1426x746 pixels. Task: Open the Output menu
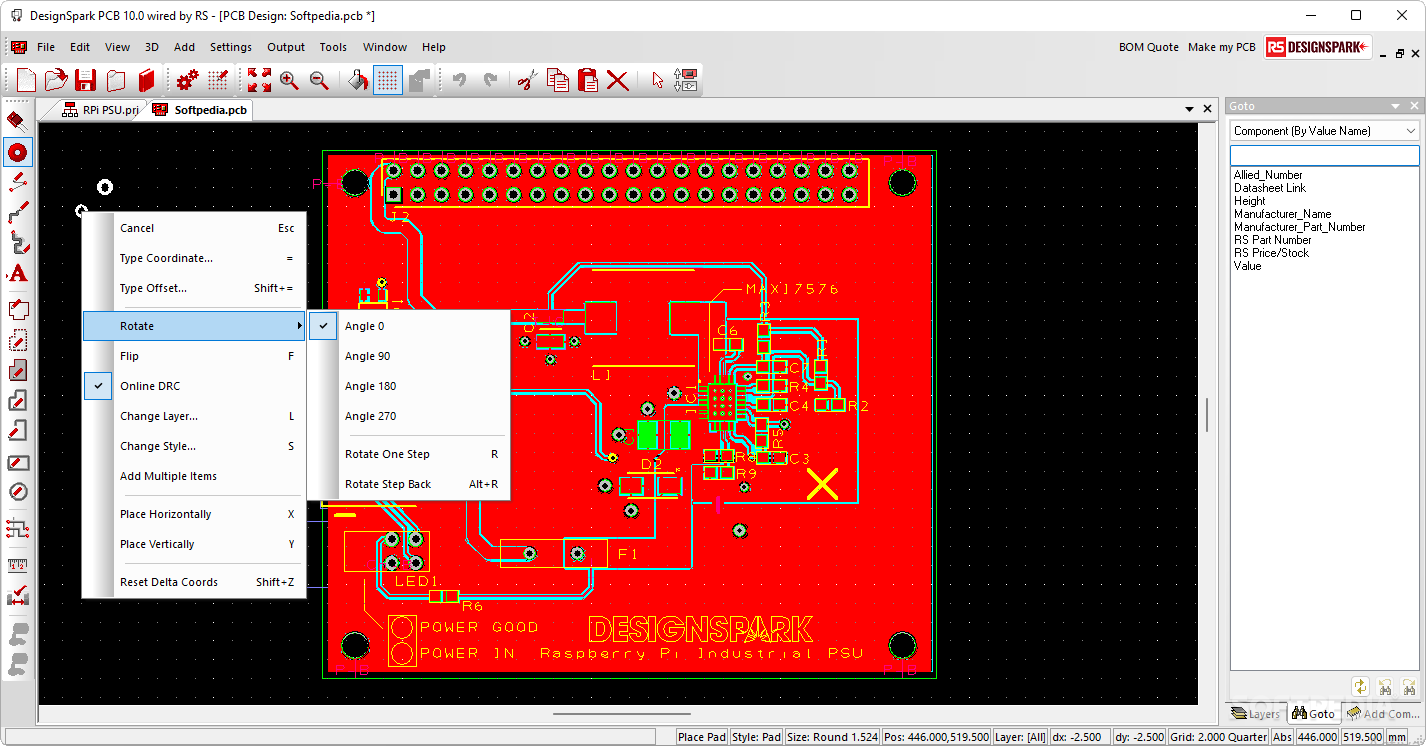point(286,47)
